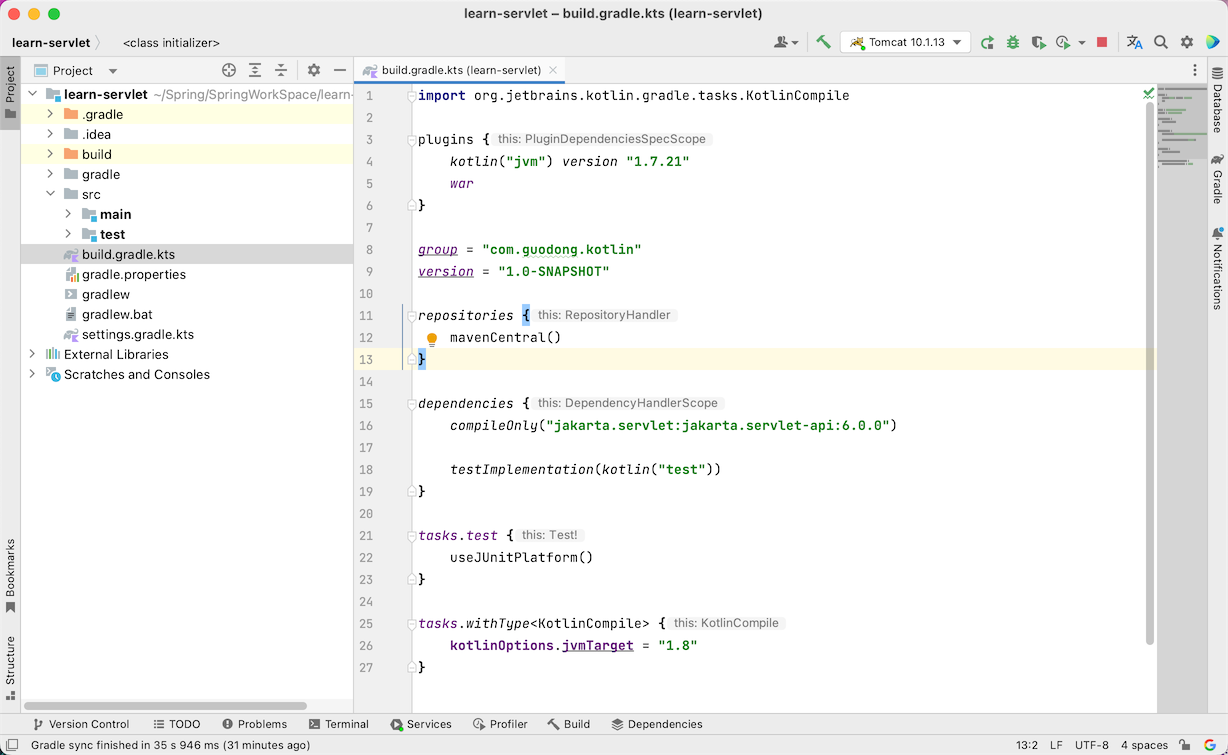
Task: Open search with the magnifier icon
Action: pyautogui.click(x=1160, y=42)
